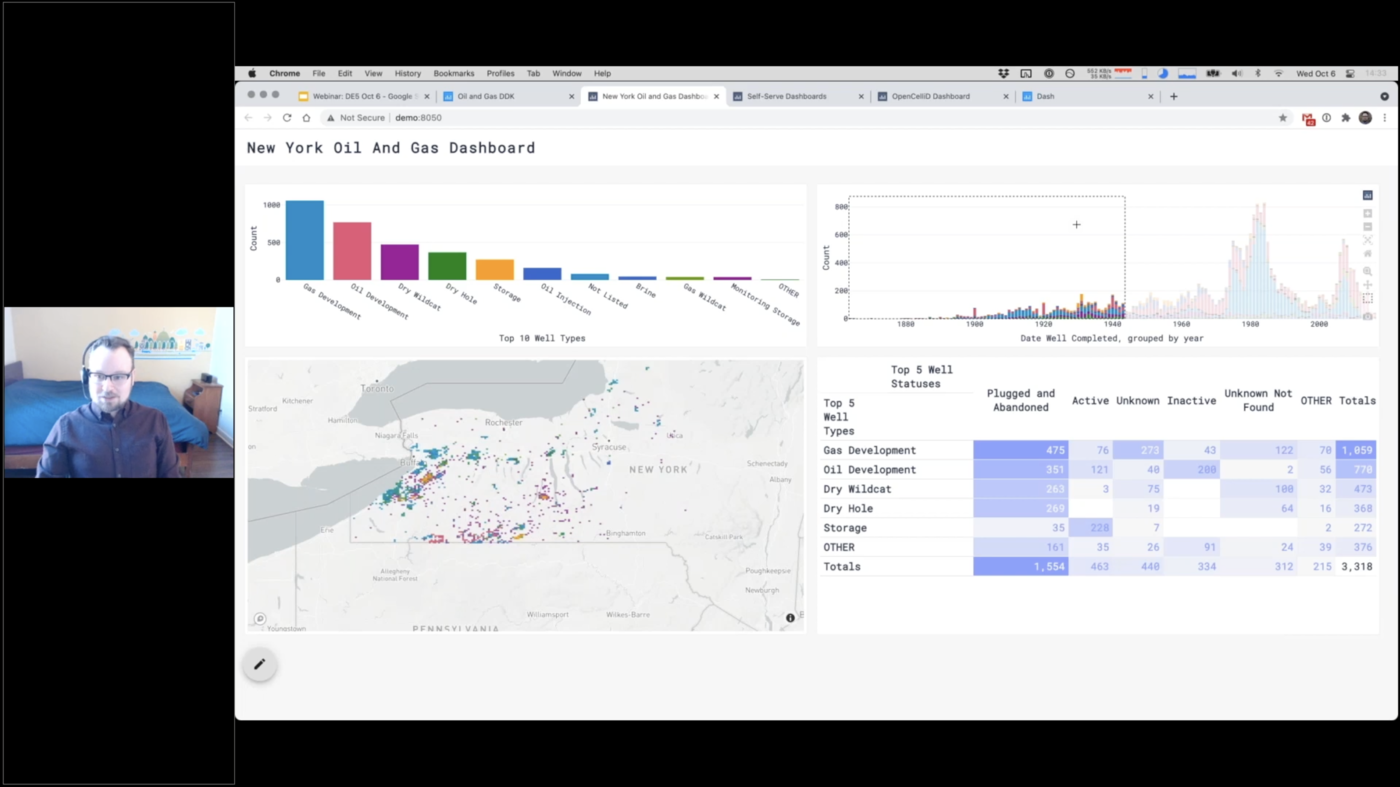Click the Rochester label on the map
This screenshot has width=1400, height=787.
[503, 422]
